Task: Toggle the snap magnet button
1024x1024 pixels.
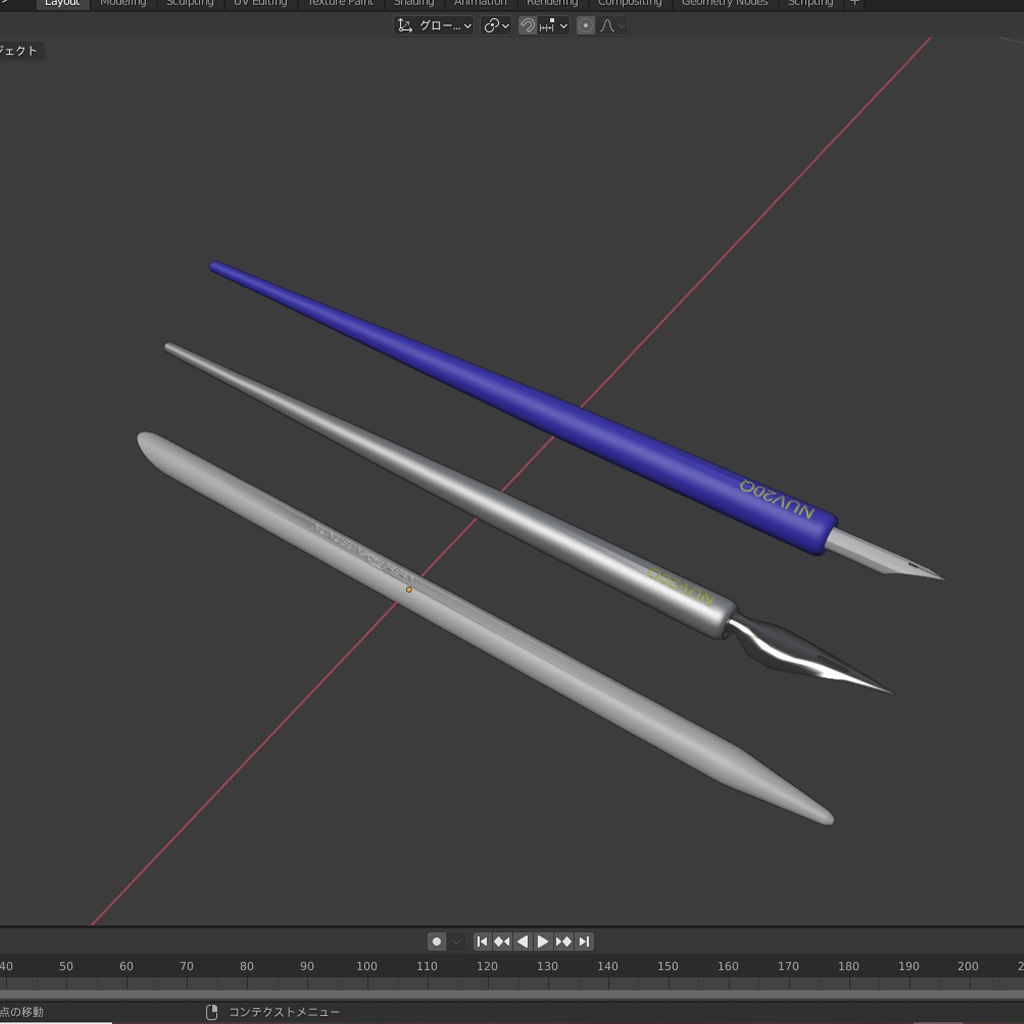Action: 527,25
